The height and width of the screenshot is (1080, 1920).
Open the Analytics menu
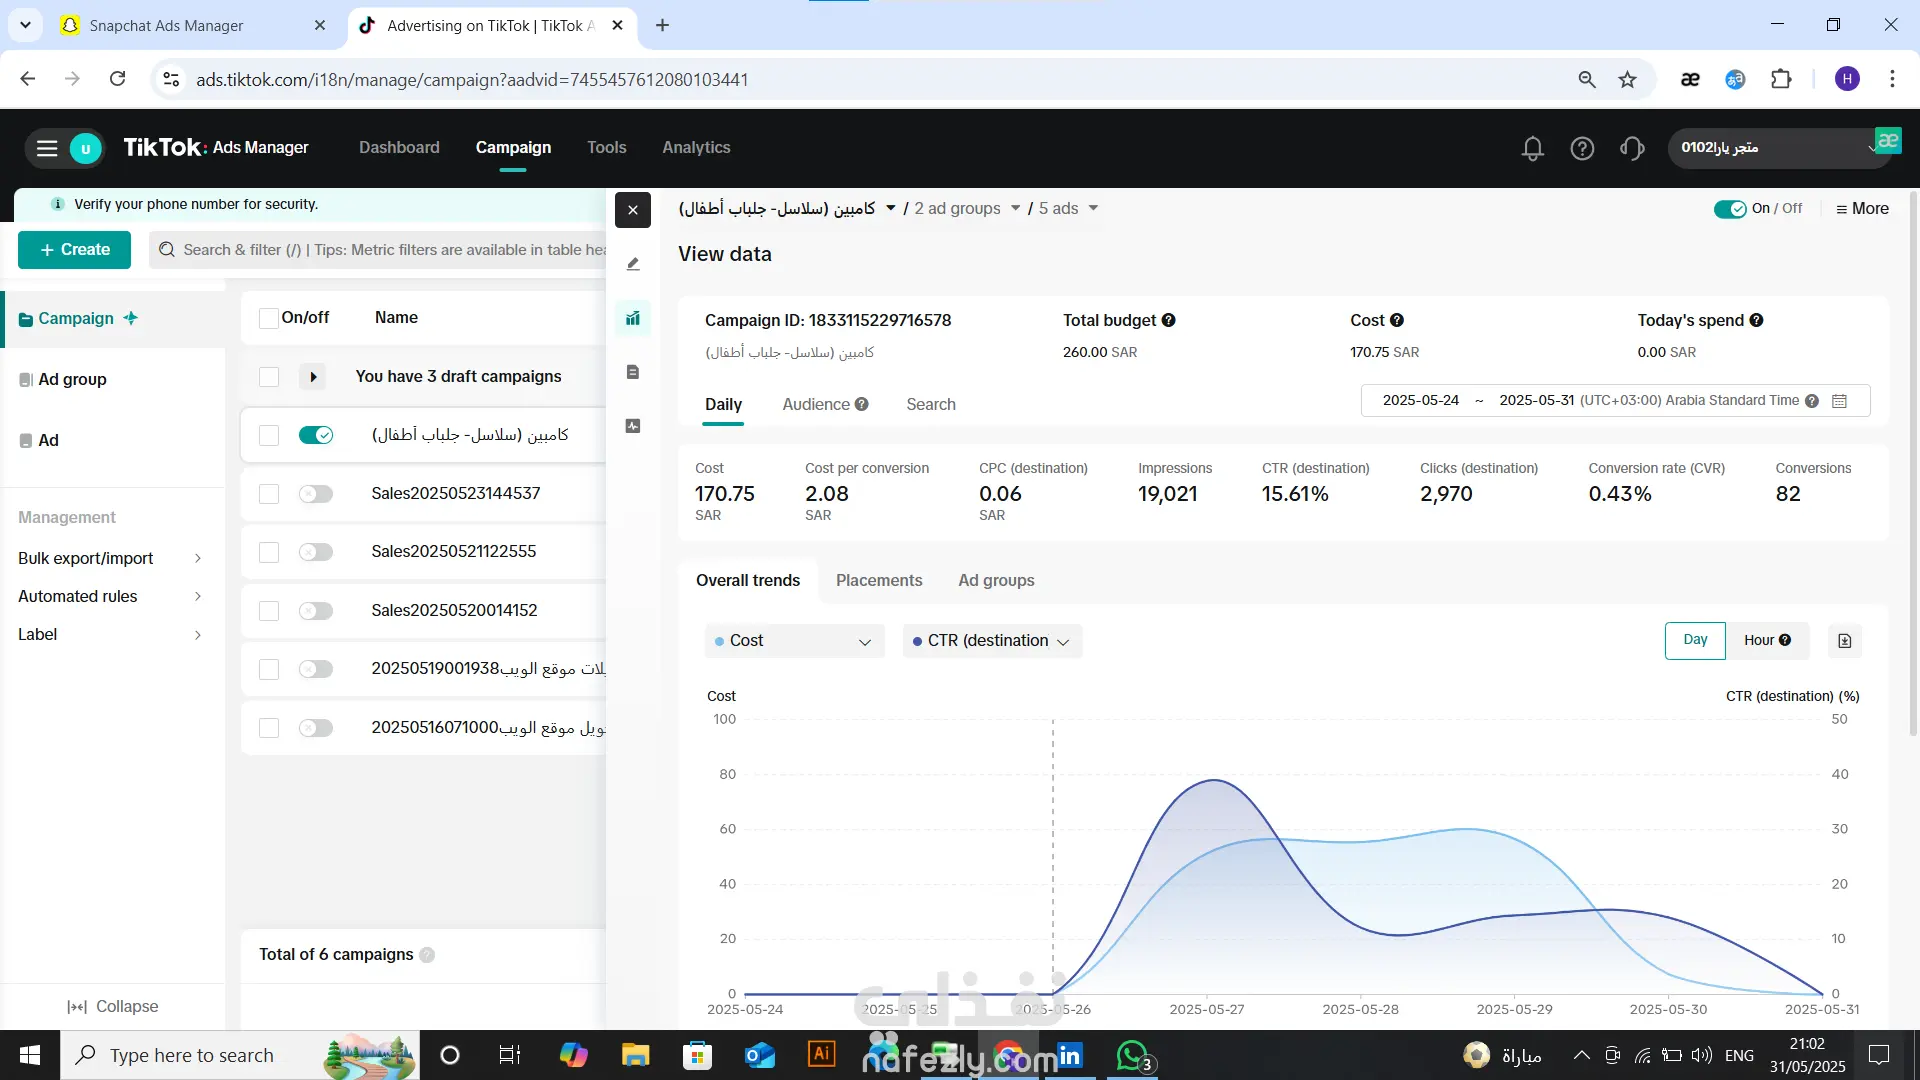coord(696,147)
